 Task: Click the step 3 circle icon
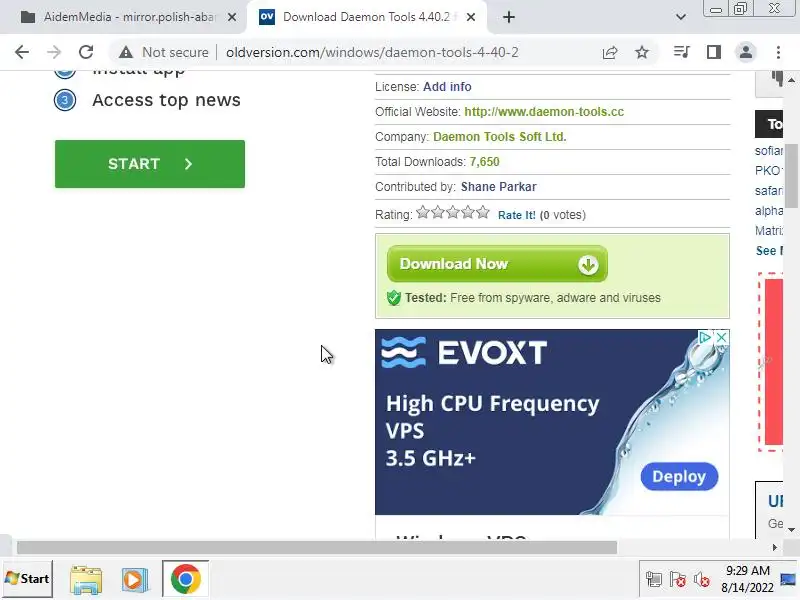coord(65,100)
